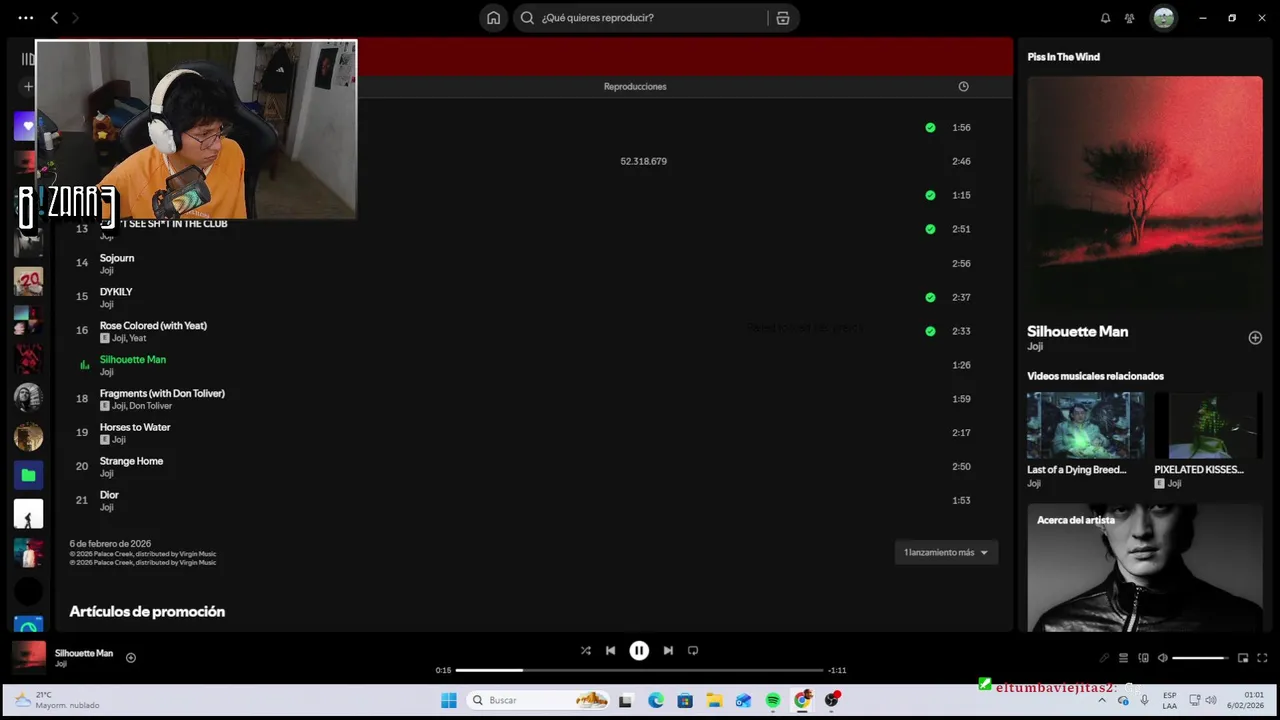
Task: Select the playing track Silhouette Man in list
Action: pyautogui.click(x=133, y=360)
